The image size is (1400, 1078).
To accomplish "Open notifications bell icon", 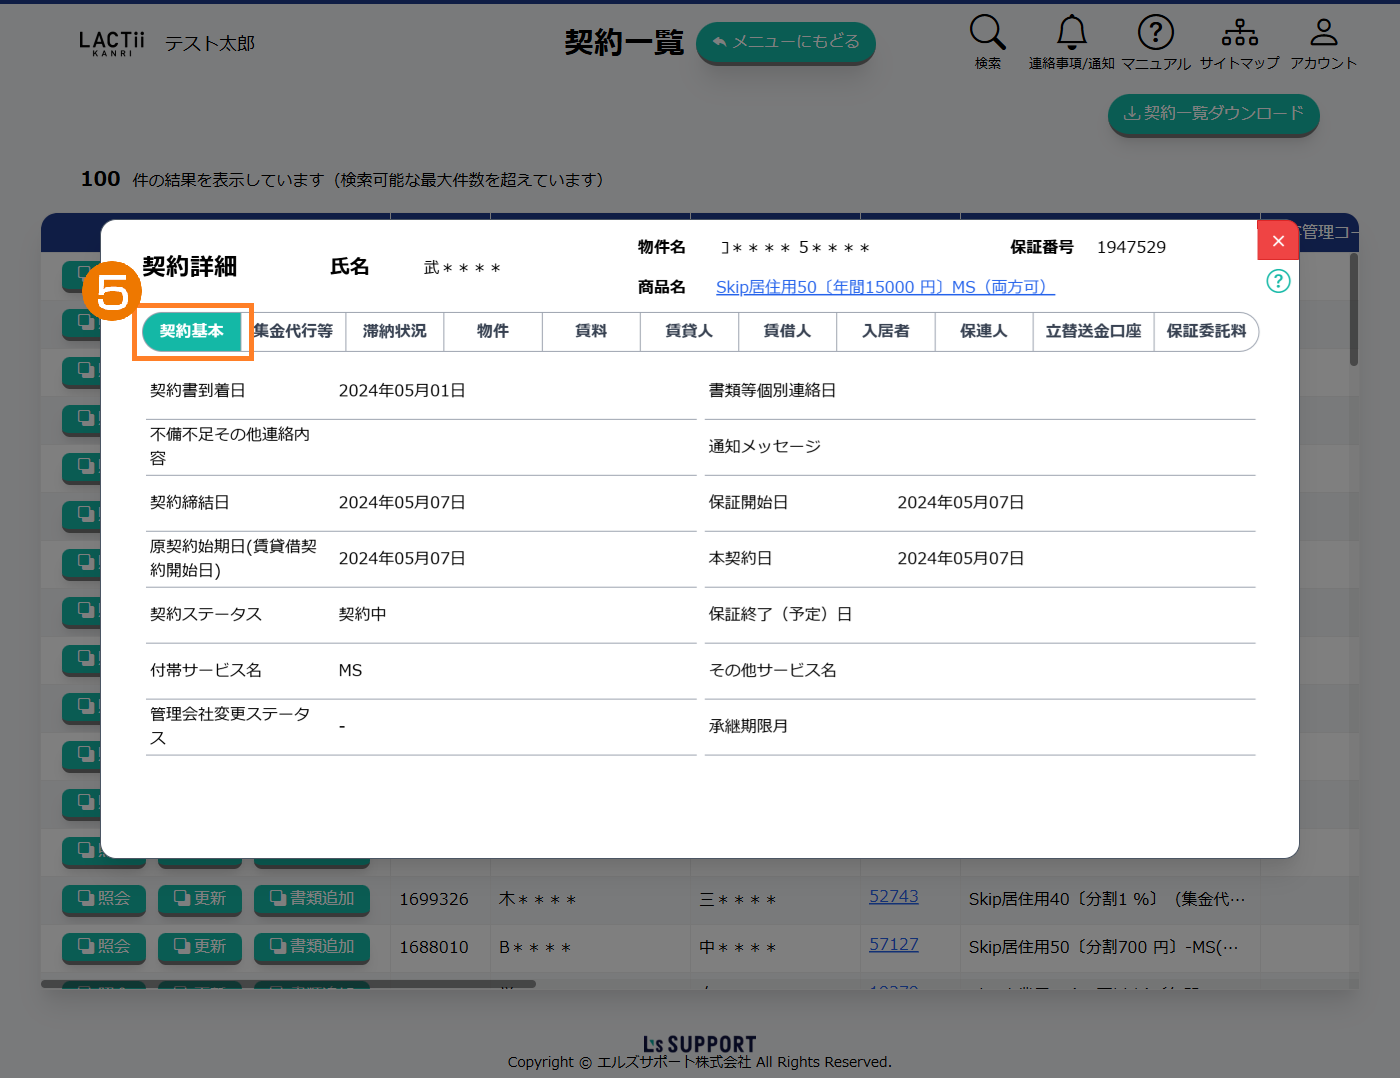I will pyautogui.click(x=1071, y=33).
